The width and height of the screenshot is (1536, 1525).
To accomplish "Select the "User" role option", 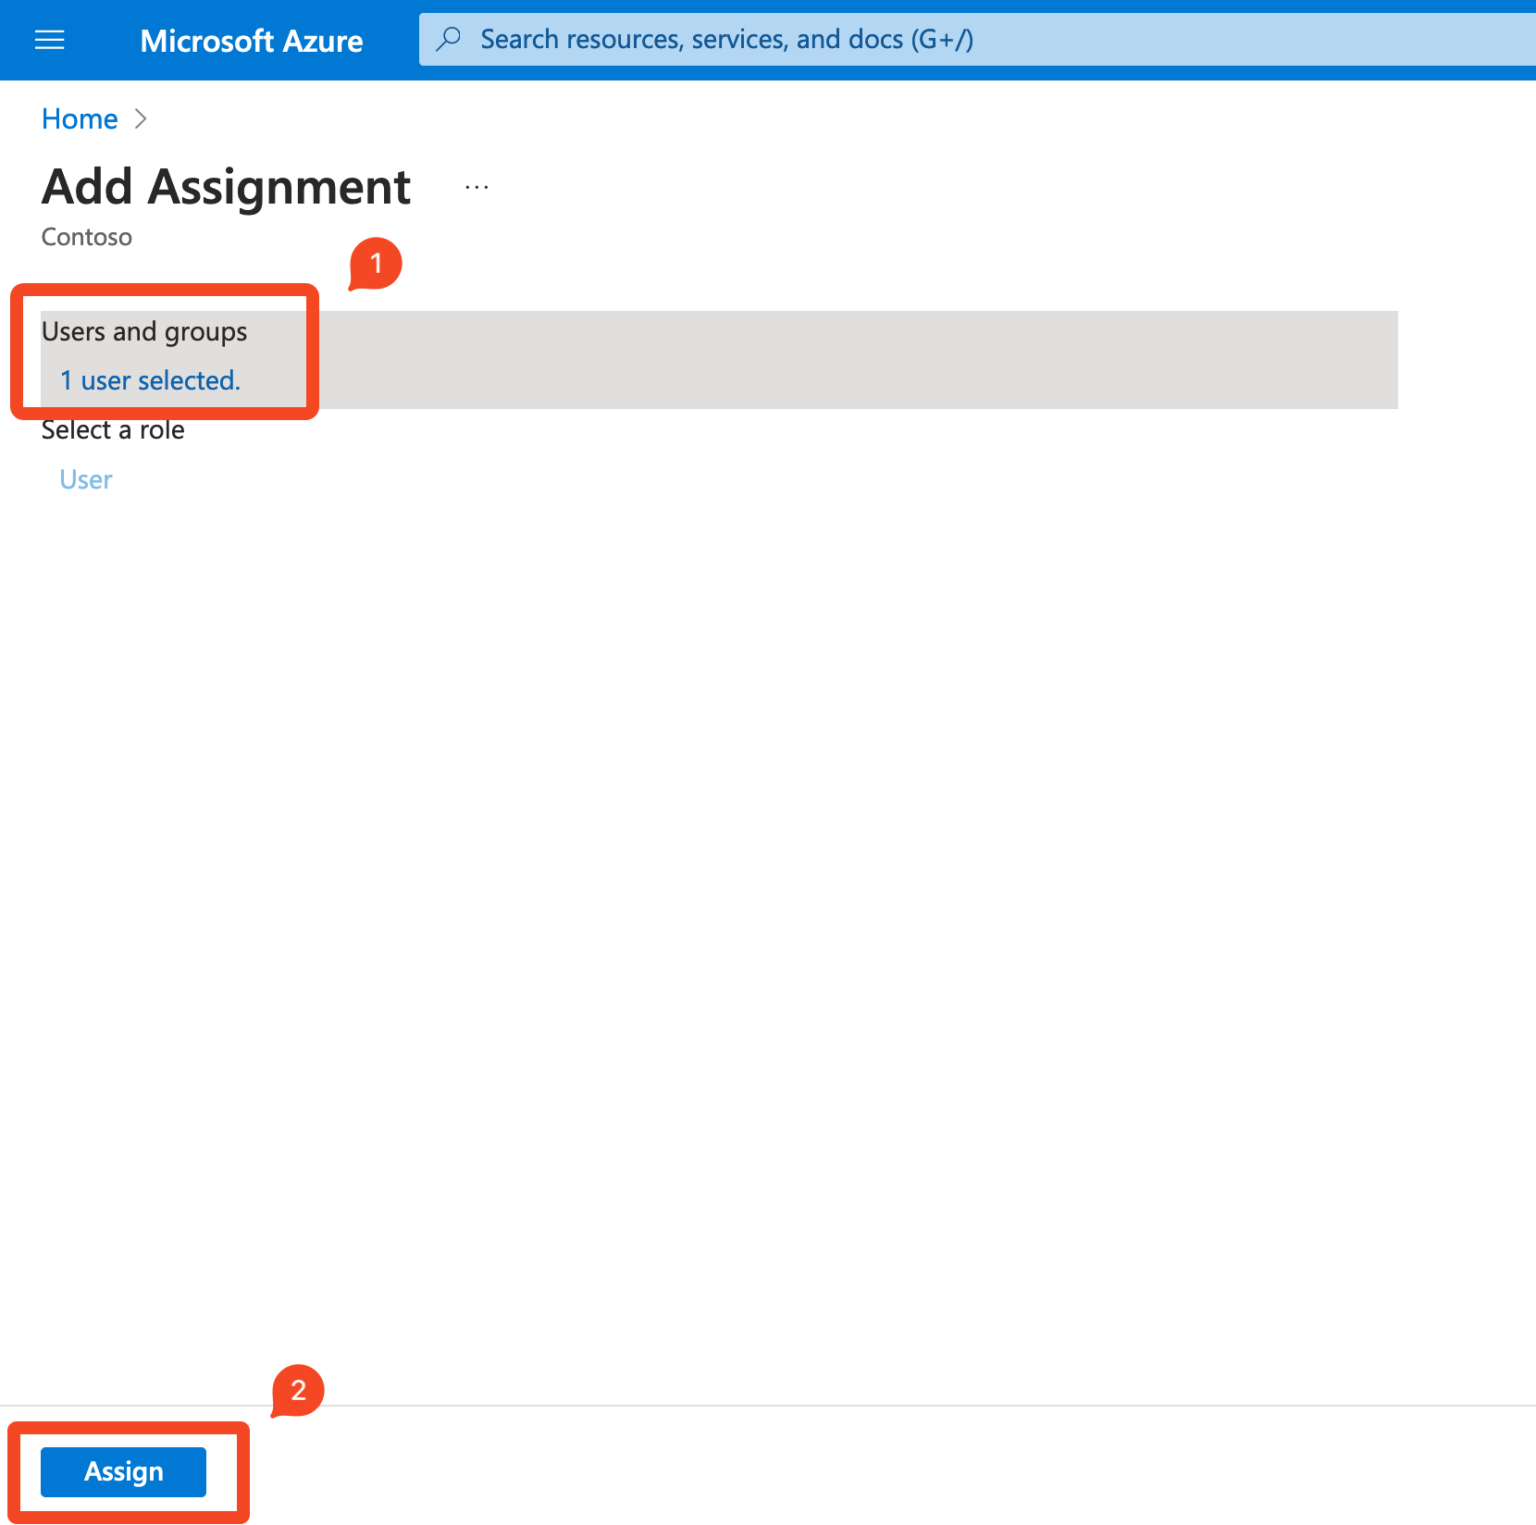I will coord(85,479).
